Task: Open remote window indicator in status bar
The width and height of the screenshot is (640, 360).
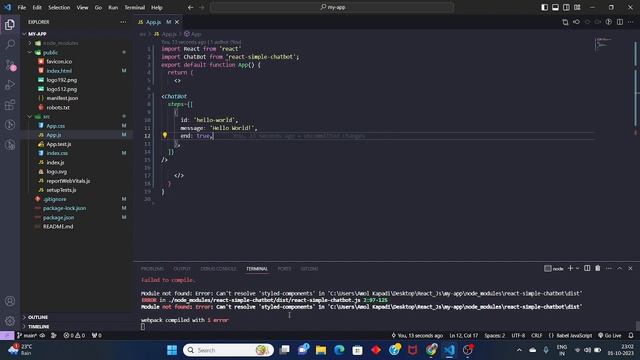Action: tap(7, 335)
